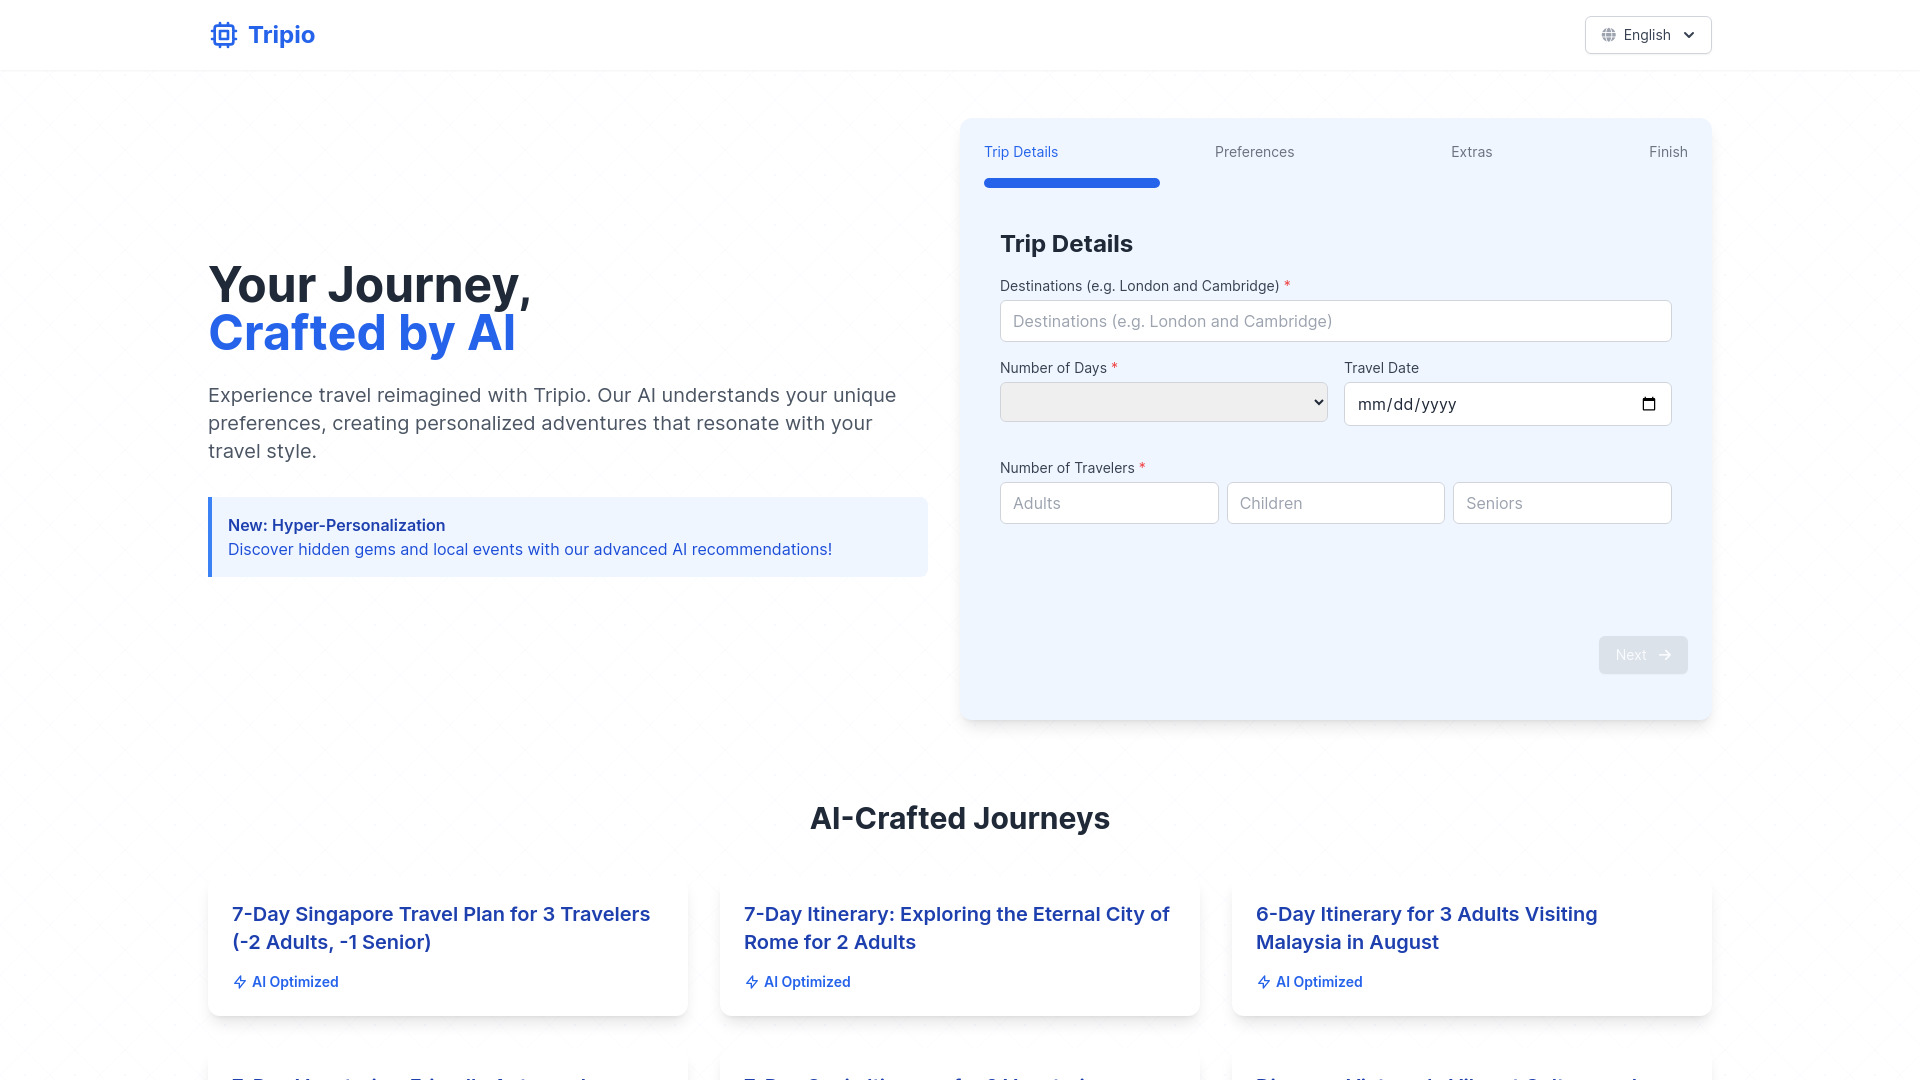
Task: Select the Travel Date date picker
Action: click(x=1507, y=404)
